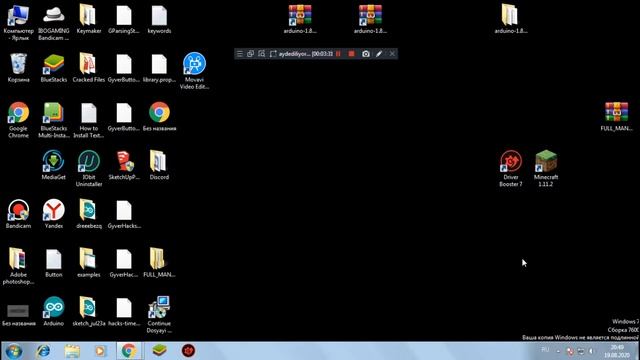Viewport: 640px width, 360px height.
Task: Select the Bandicam rectangle area icon
Action: tap(273, 54)
